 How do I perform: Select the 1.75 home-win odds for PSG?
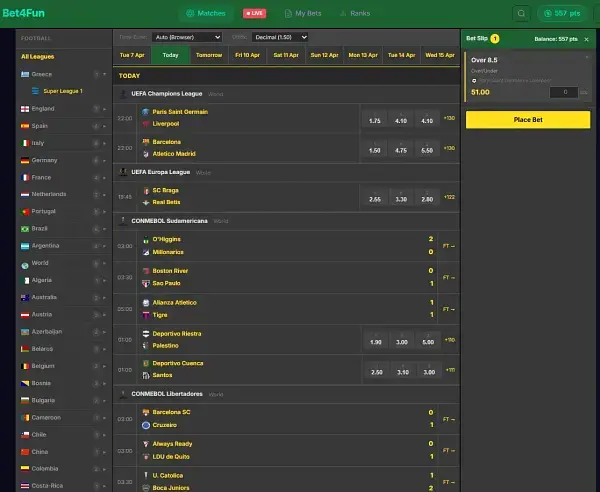375,119
